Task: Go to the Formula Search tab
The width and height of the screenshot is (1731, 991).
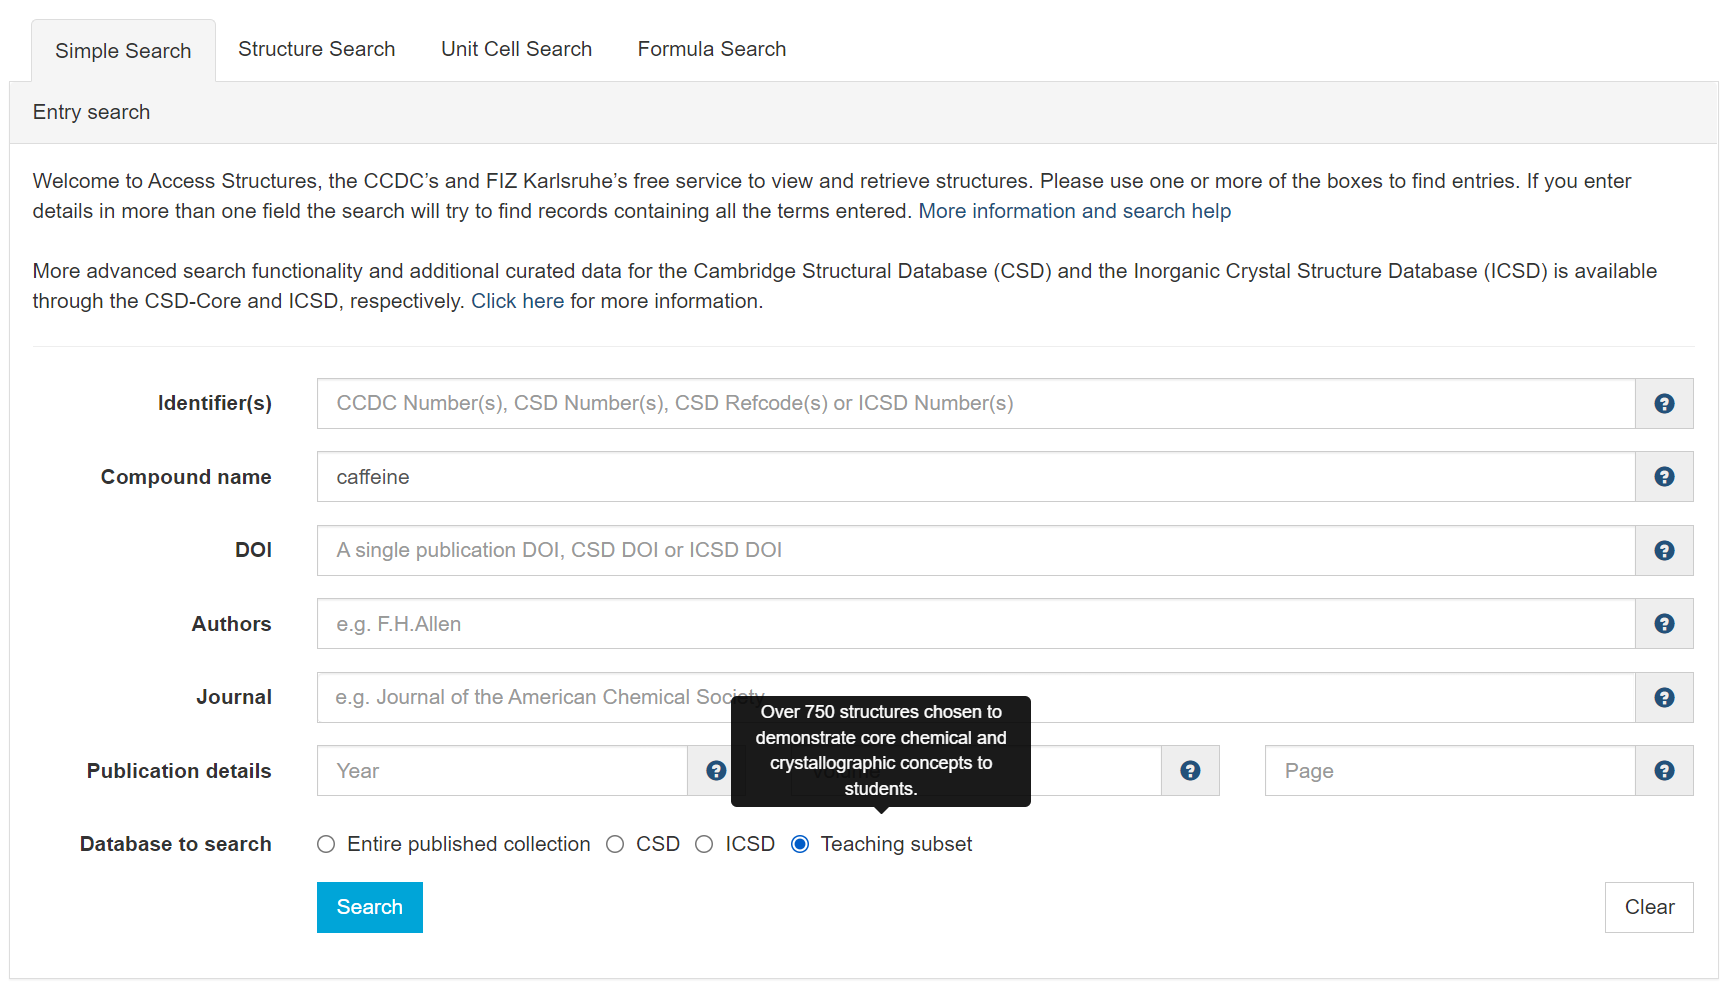Action: (711, 49)
